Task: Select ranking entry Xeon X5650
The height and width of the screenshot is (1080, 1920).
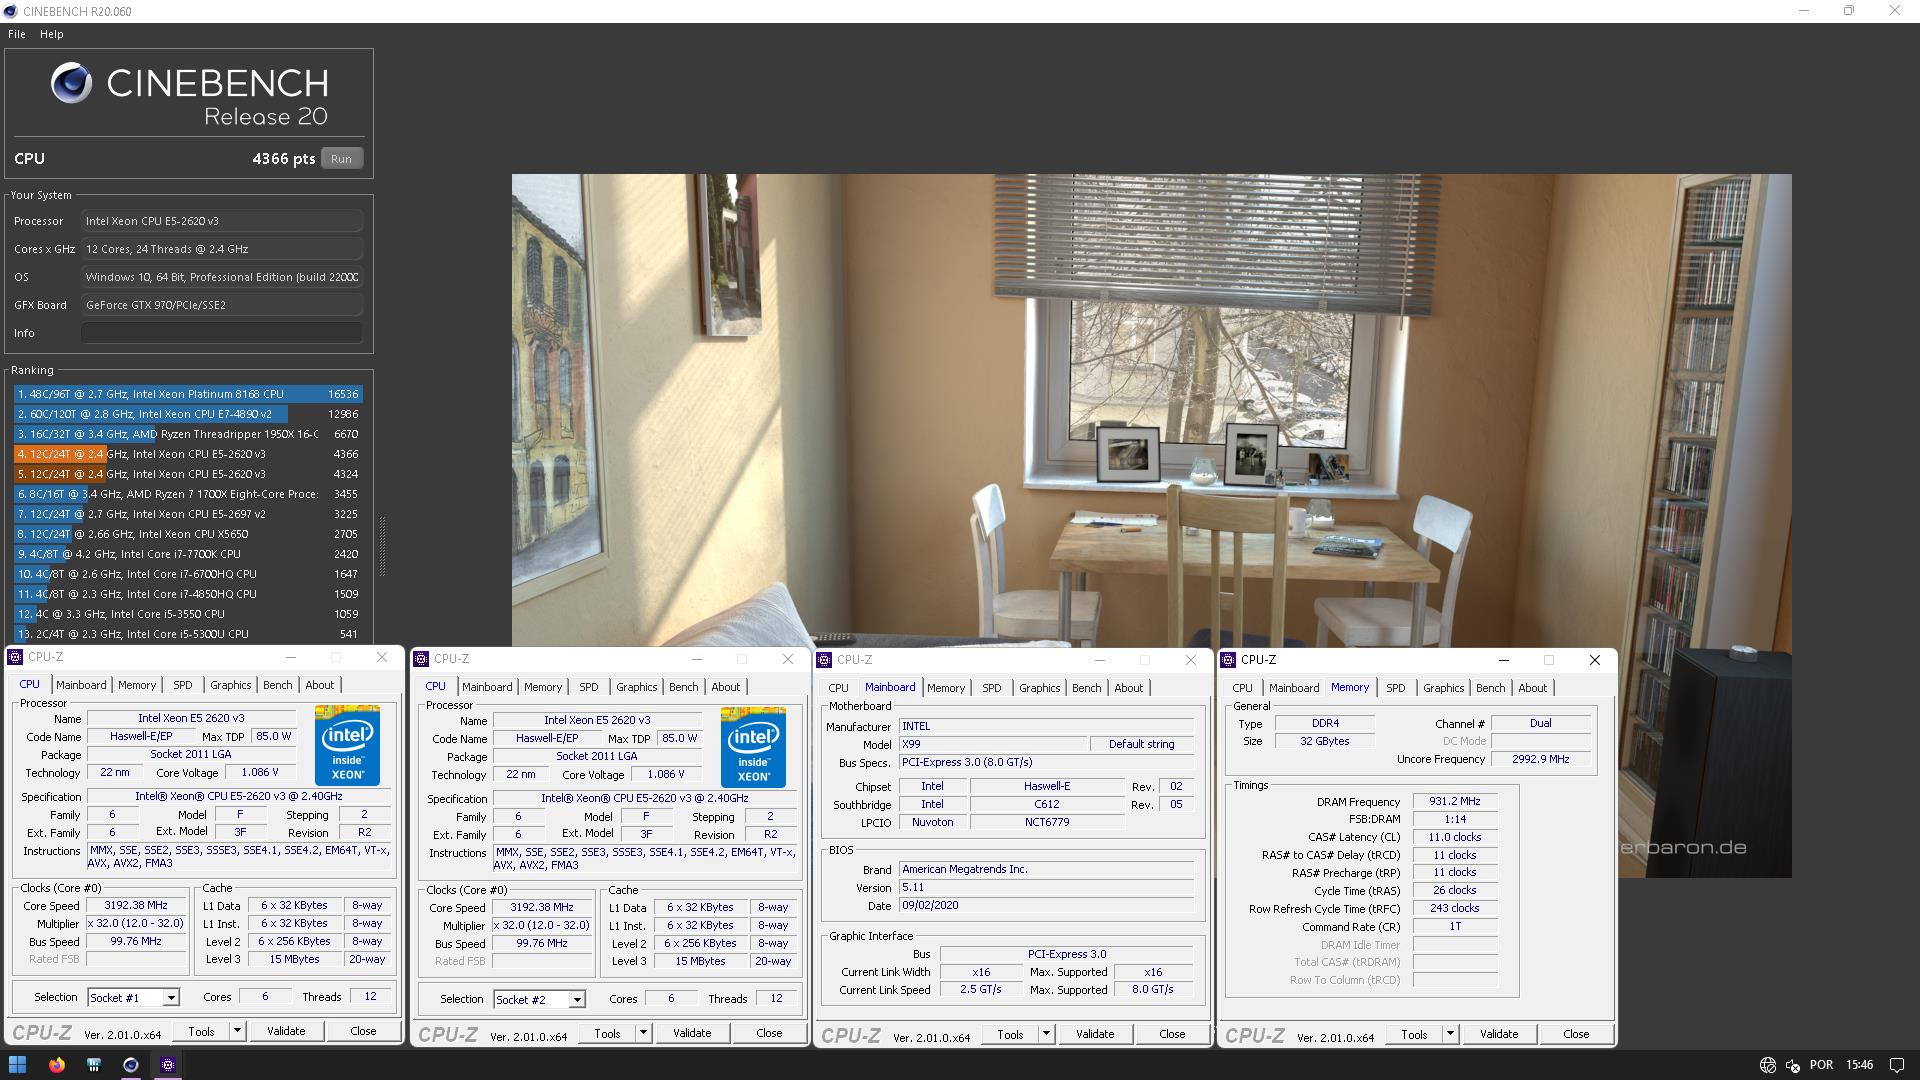Action: [188, 534]
